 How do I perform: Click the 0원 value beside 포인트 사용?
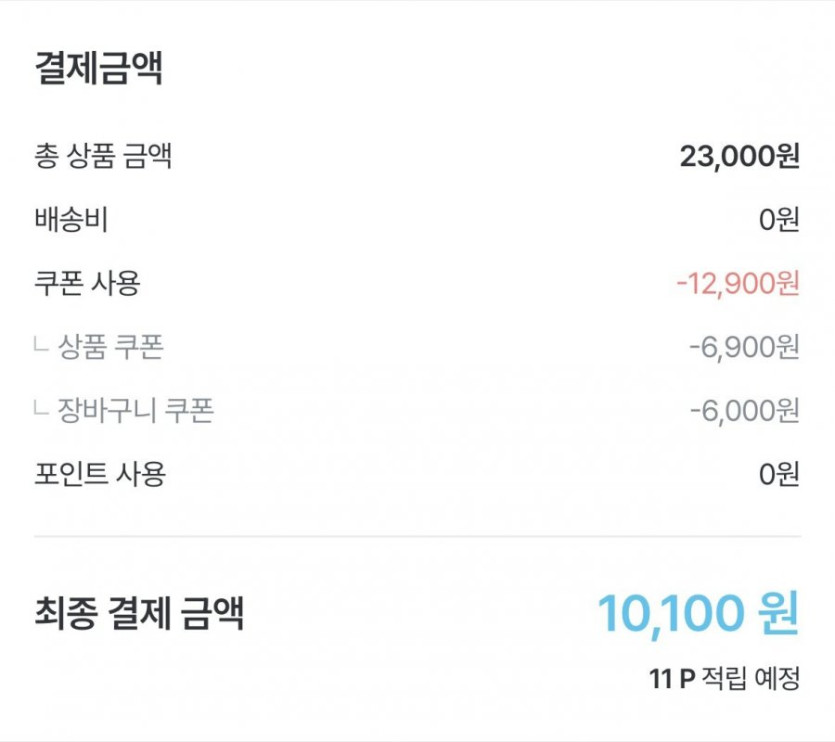click(779, 474)
